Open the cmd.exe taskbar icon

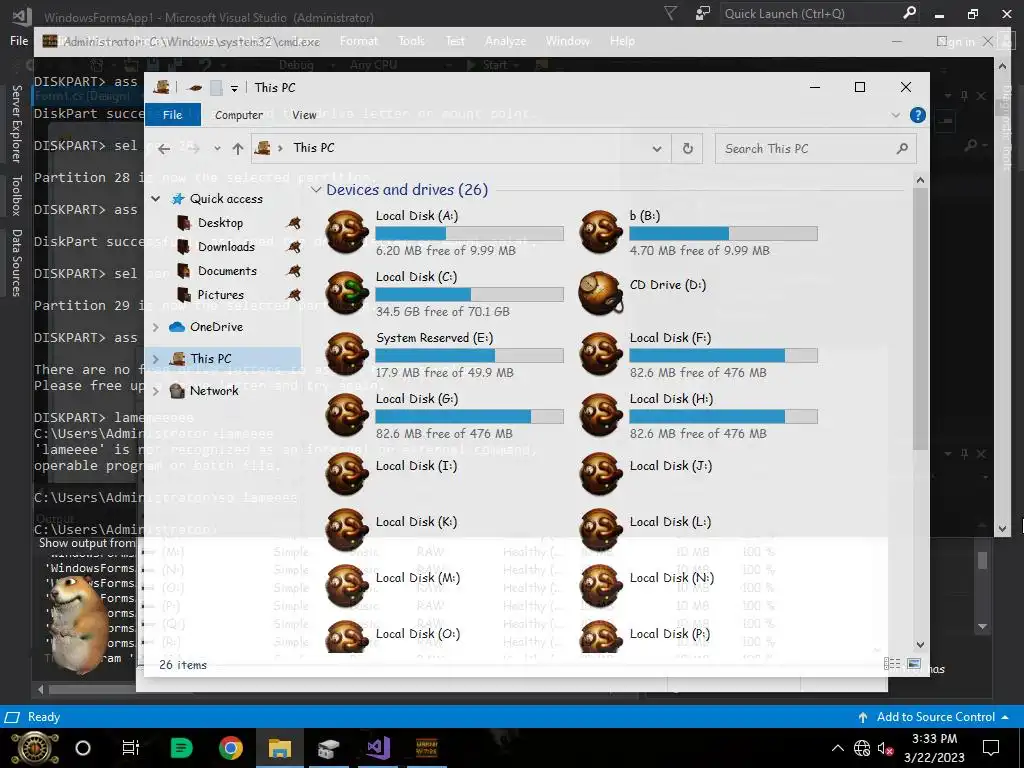(426, 747)
